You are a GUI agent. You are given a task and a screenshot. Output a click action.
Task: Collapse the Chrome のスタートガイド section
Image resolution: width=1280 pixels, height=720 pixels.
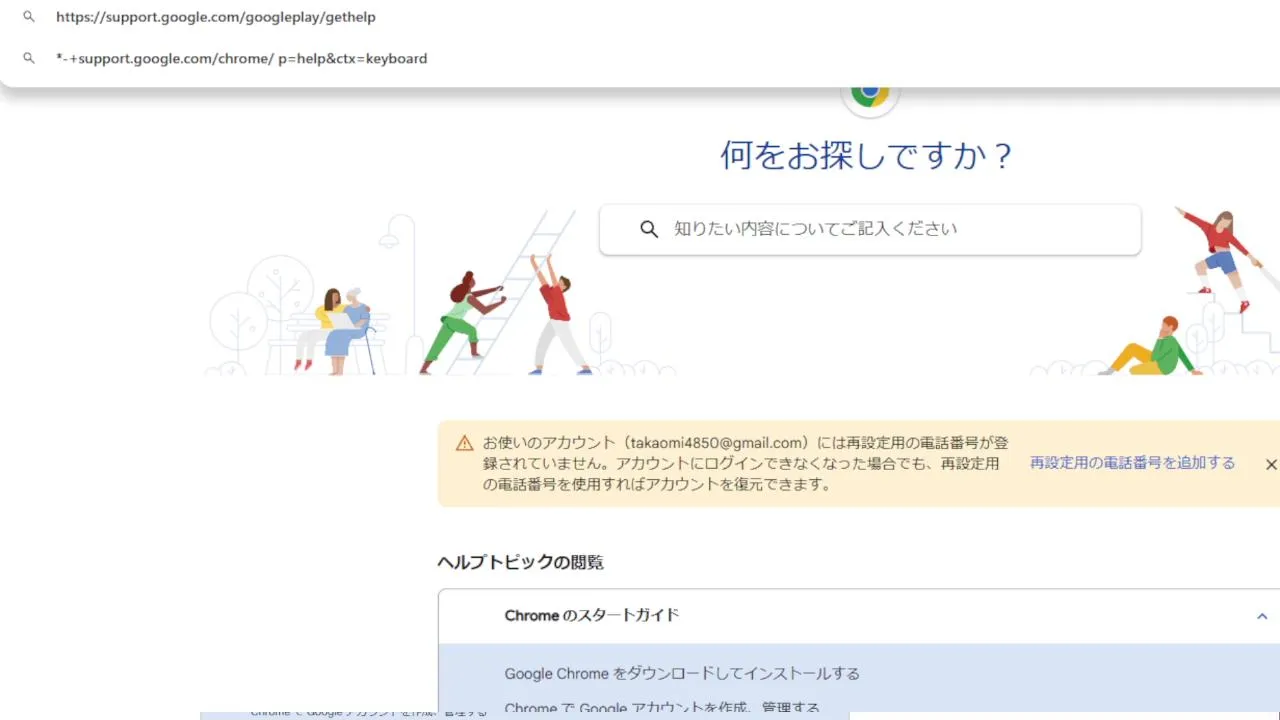pyautogui.click(x=1262, y=616)
